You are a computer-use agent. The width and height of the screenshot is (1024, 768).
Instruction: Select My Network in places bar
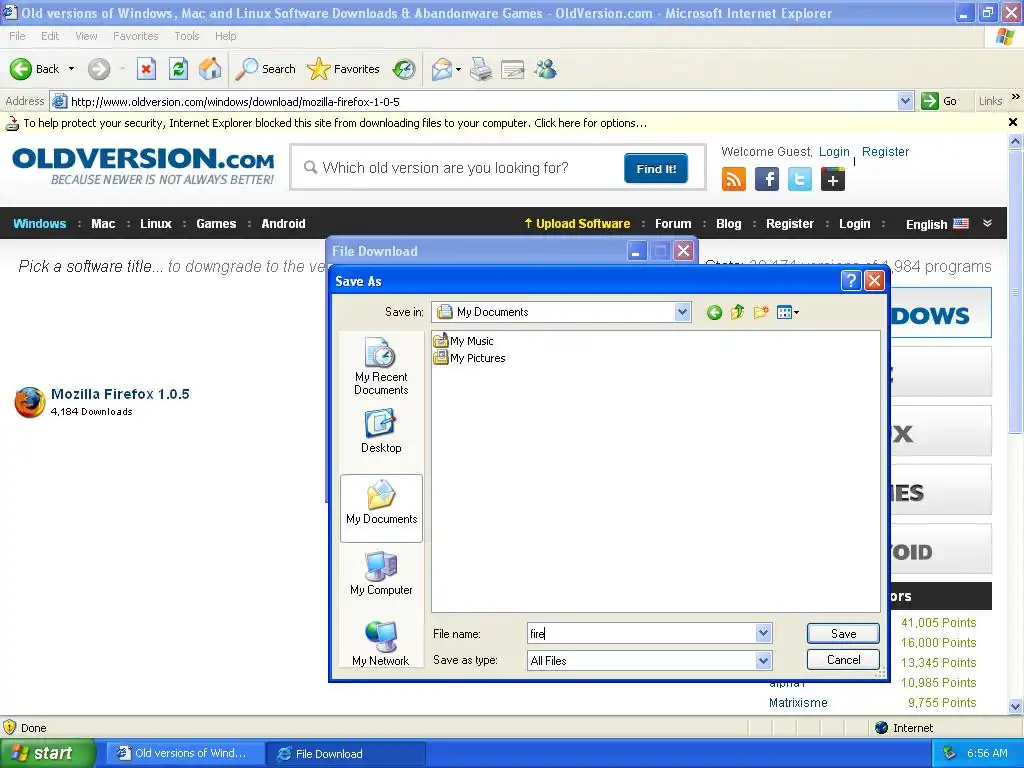point(381,643)
